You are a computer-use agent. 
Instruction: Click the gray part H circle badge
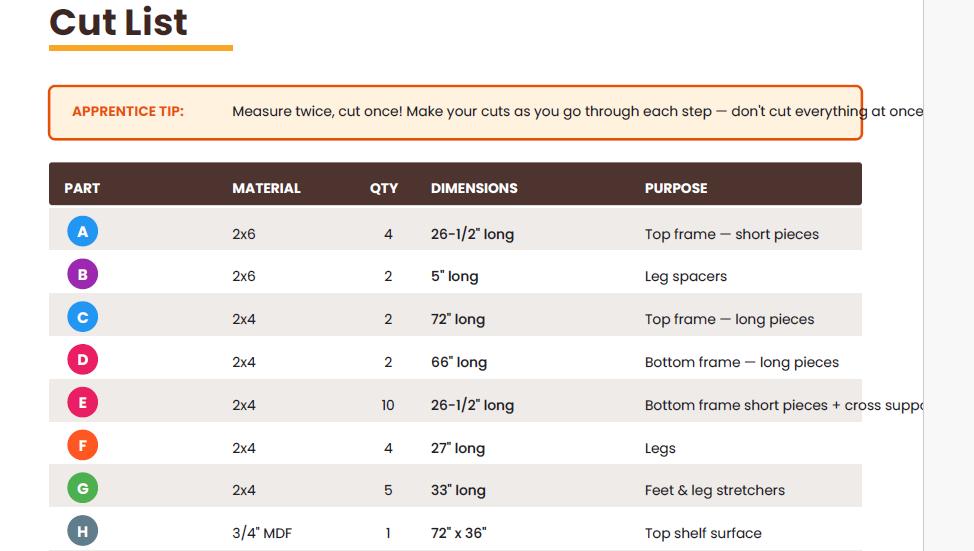(x=83, y=531)
